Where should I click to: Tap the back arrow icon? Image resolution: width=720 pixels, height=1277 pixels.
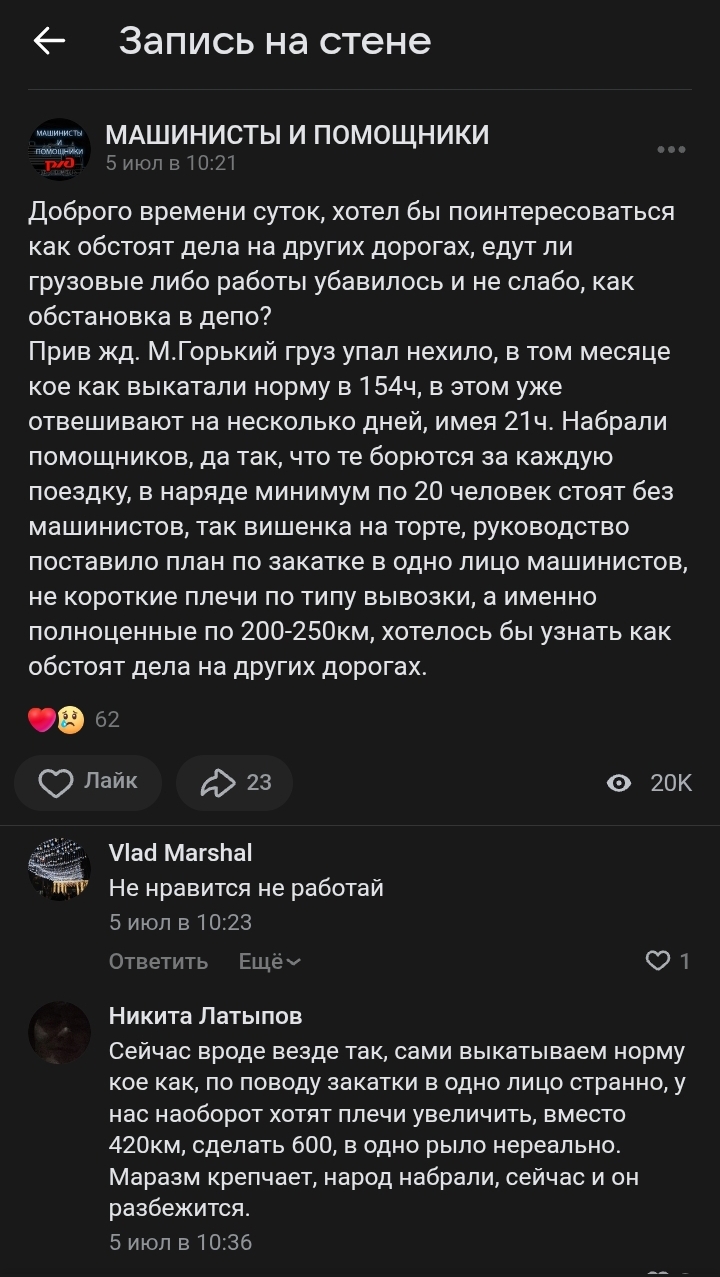[x=49, y=40]
